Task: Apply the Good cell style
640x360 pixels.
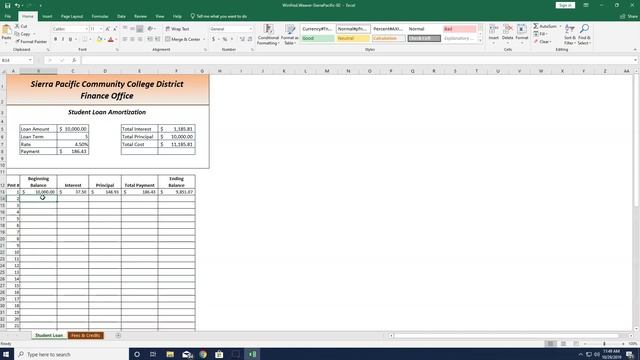Action: click(x=318, y=38)
